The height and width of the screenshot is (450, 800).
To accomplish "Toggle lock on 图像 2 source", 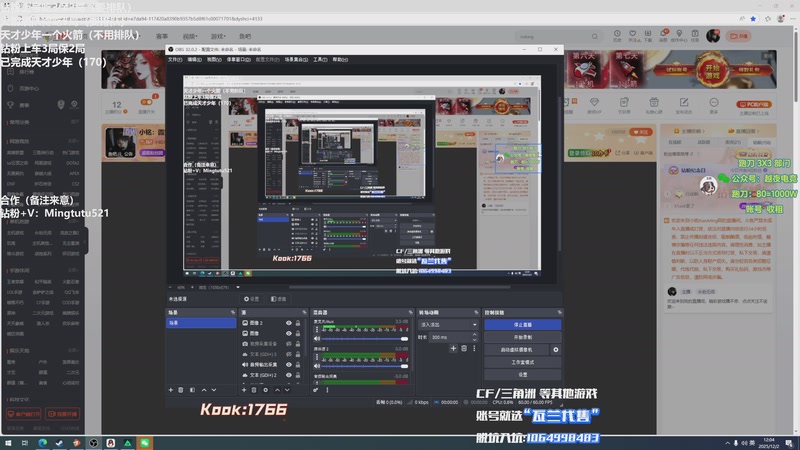I will point(298,323).
